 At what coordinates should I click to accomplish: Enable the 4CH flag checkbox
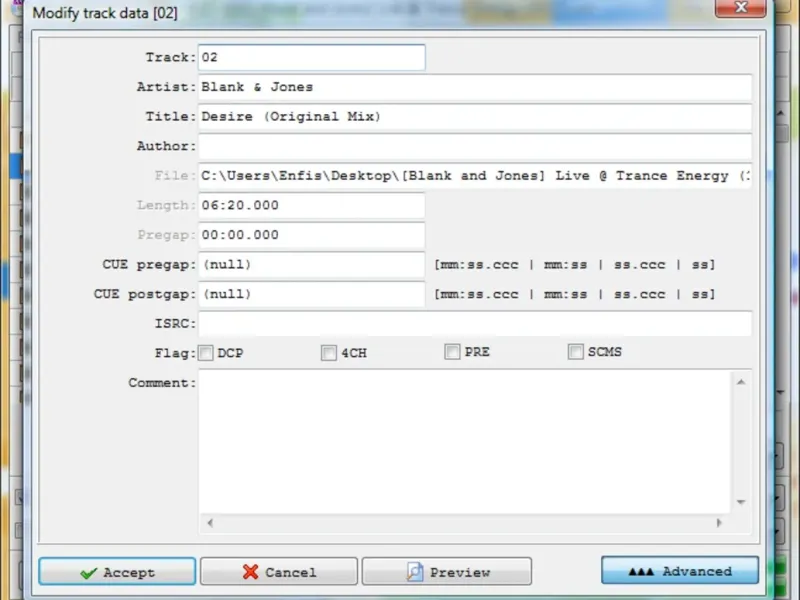pyautogui.click(x=329, y=353)
